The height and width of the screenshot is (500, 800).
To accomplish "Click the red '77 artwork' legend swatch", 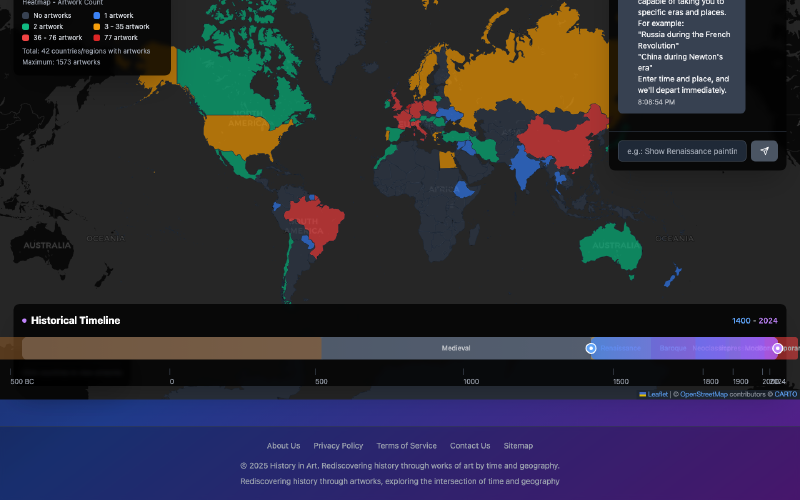I will click(96, 37).
